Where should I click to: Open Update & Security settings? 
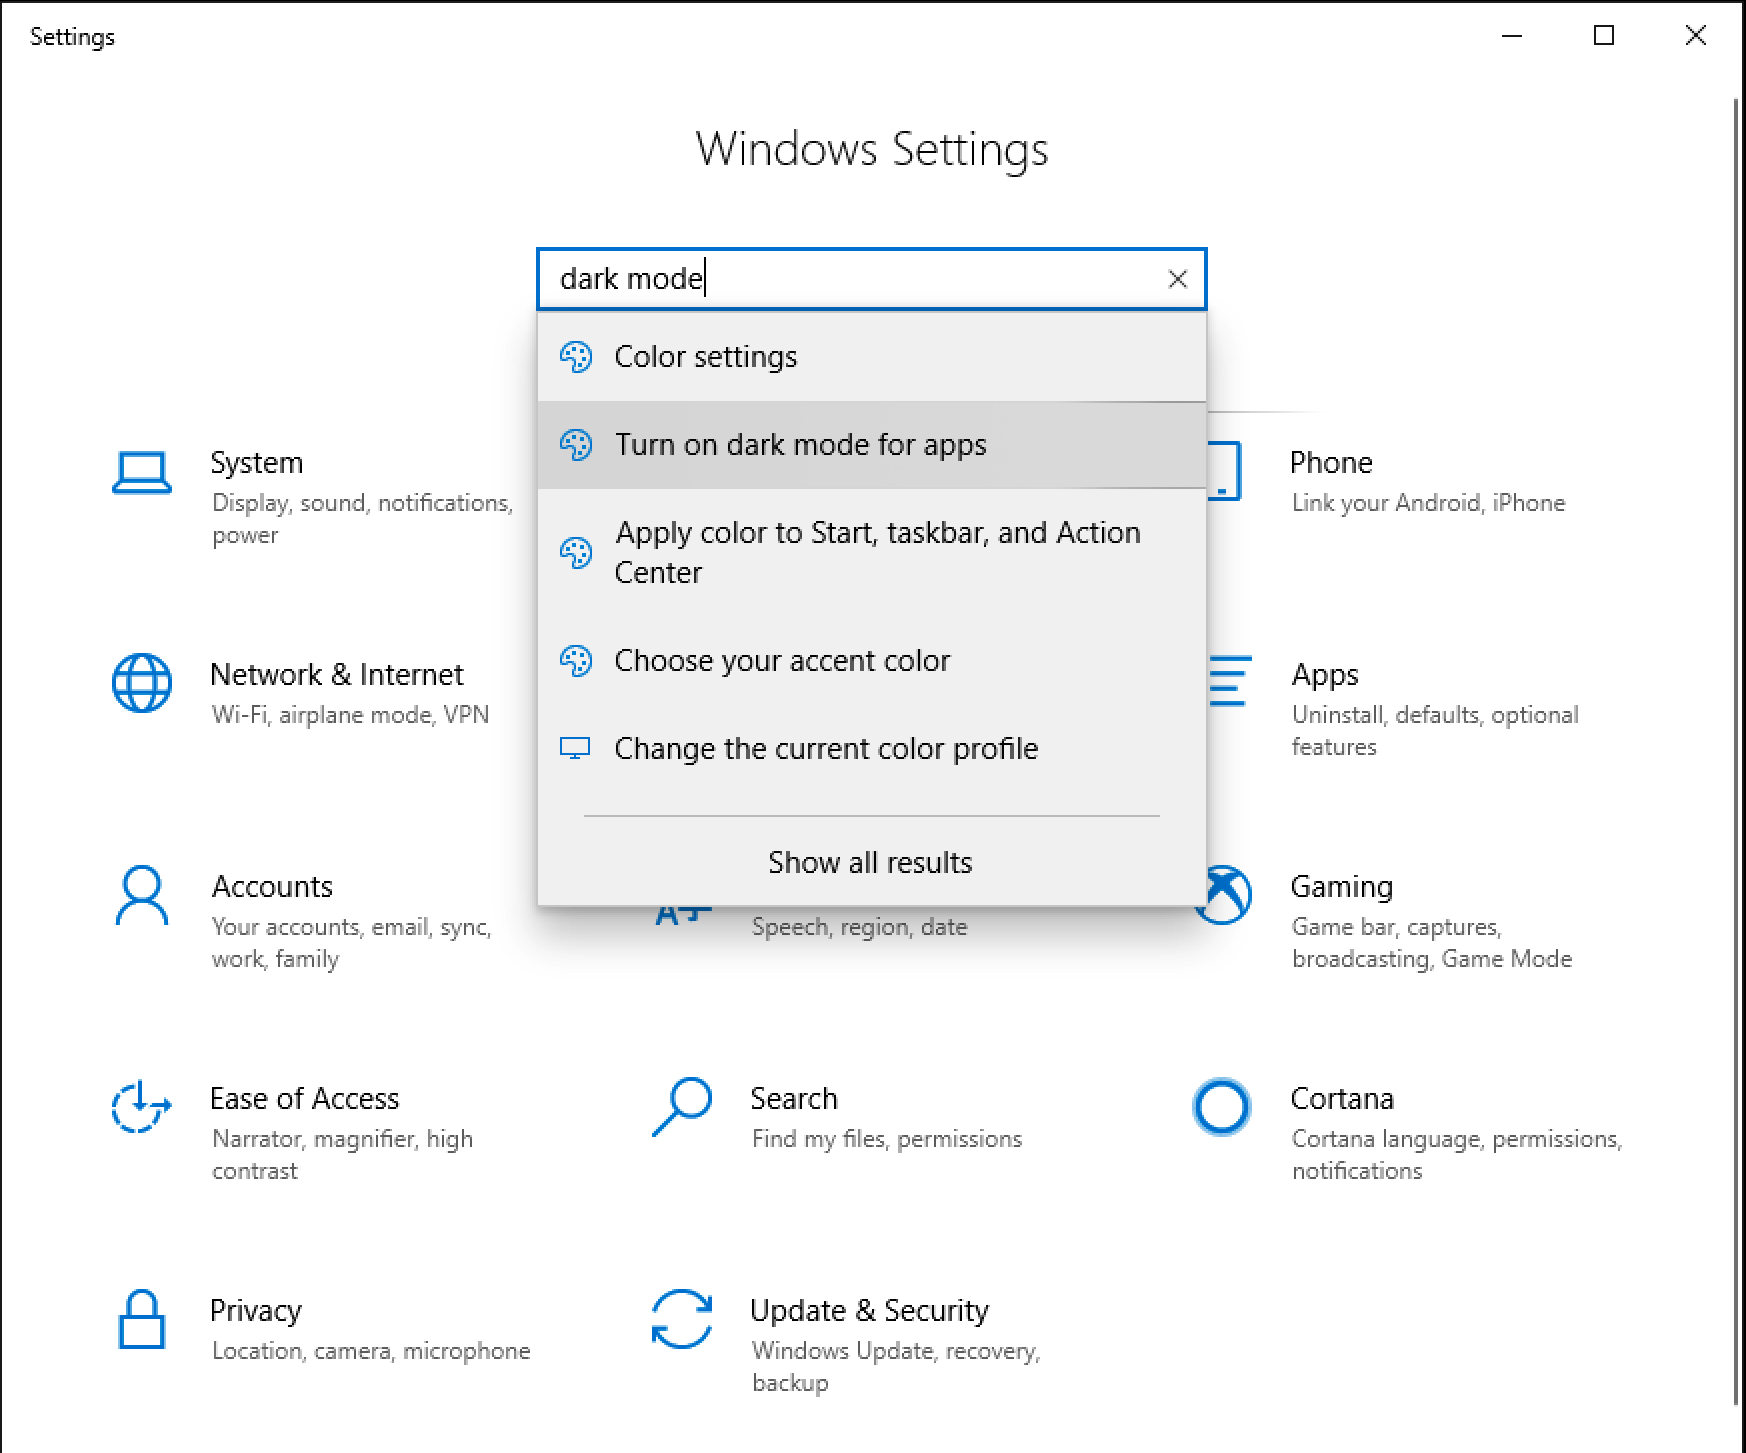pyautogui.click(x=870, y=1310)
